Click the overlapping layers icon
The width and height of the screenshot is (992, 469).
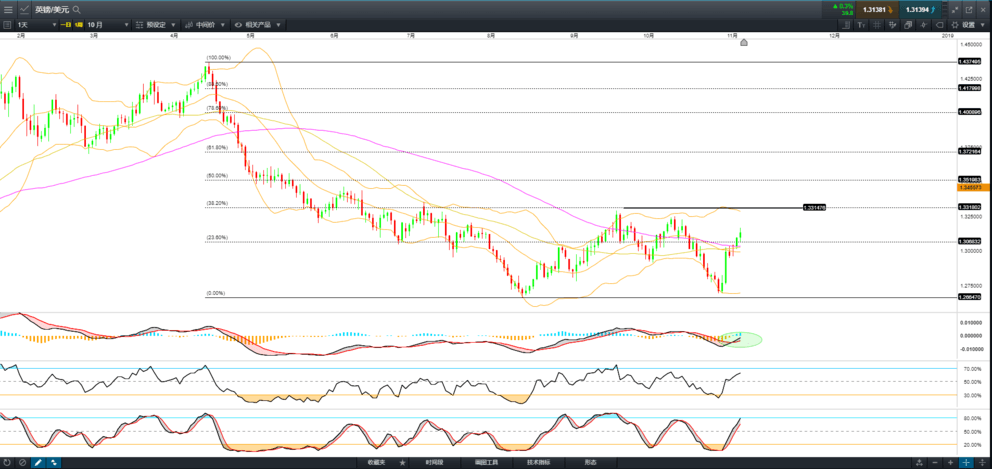908,25
